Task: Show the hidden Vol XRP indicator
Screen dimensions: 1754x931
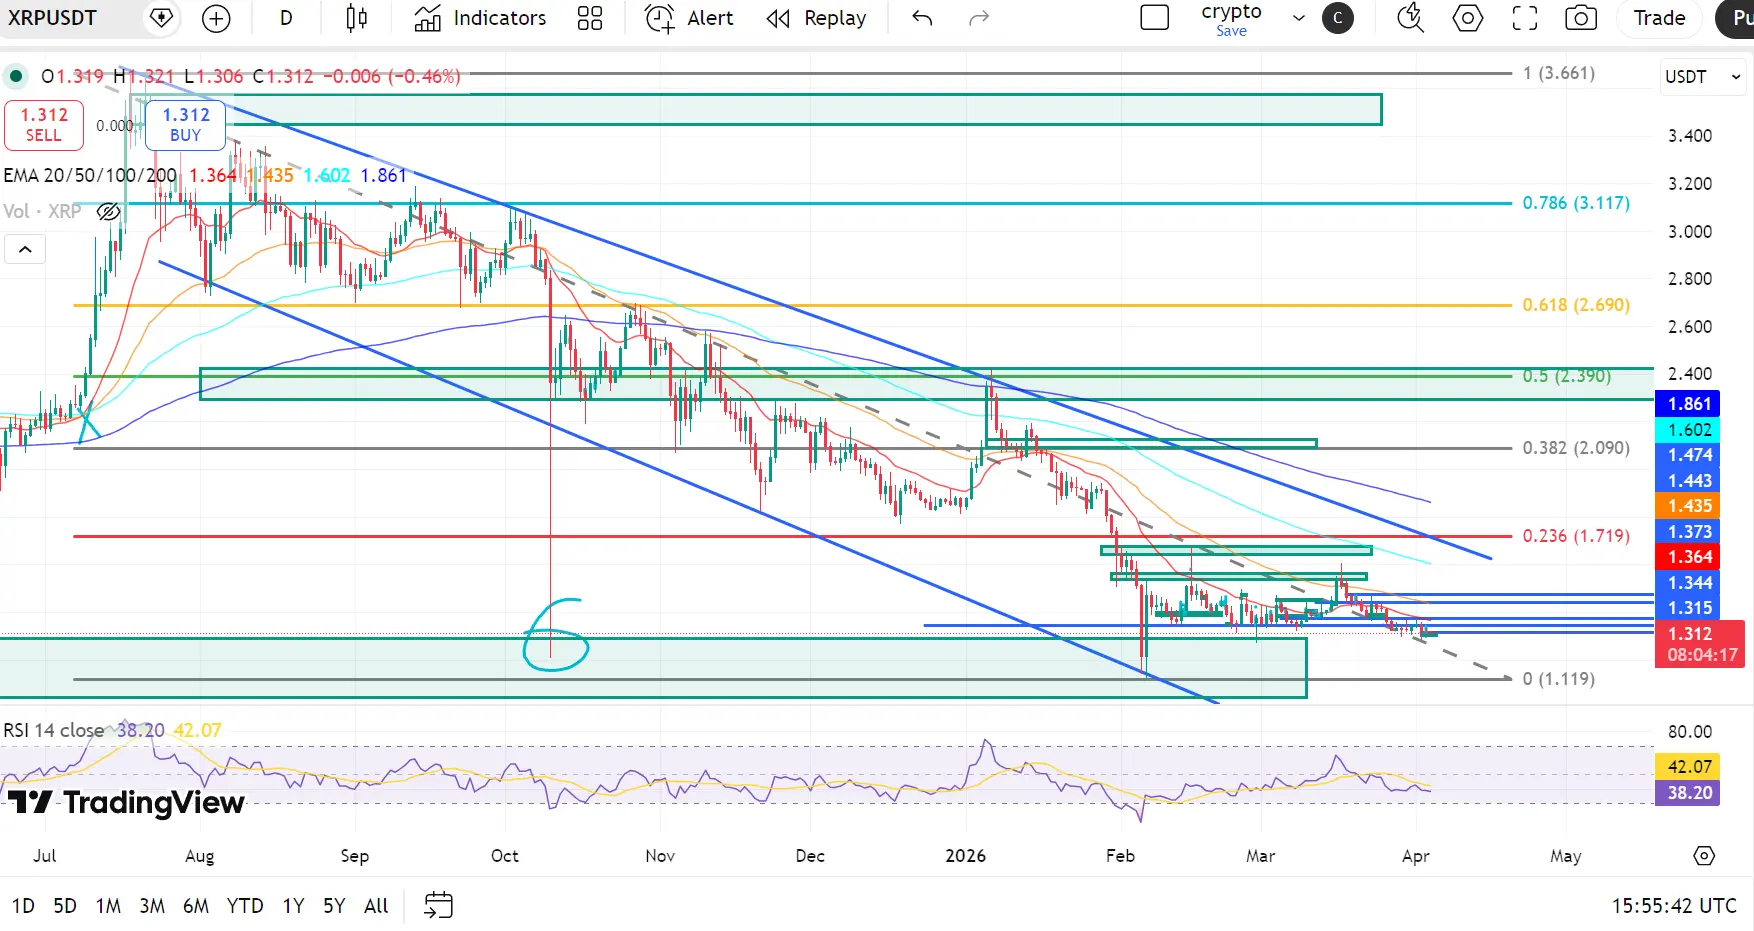Action: point(109,212)
